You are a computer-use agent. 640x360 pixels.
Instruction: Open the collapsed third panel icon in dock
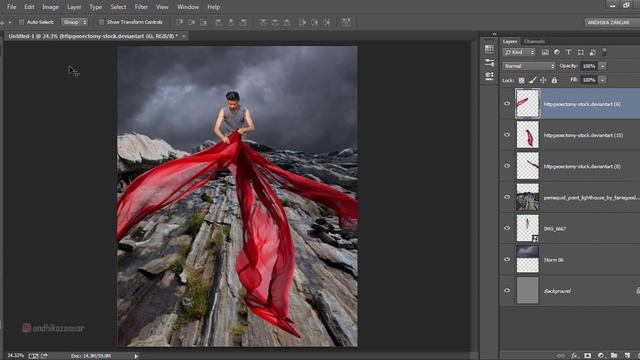coord(489,76)
